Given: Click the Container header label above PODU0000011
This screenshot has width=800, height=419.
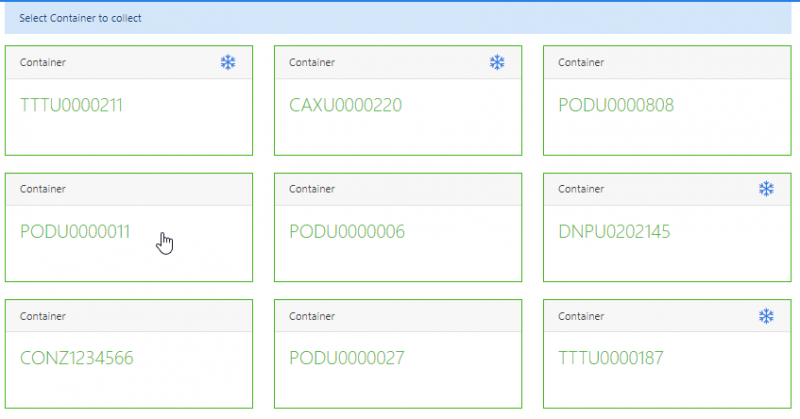Looking at the screenshot, I should [x=43, y=189].
